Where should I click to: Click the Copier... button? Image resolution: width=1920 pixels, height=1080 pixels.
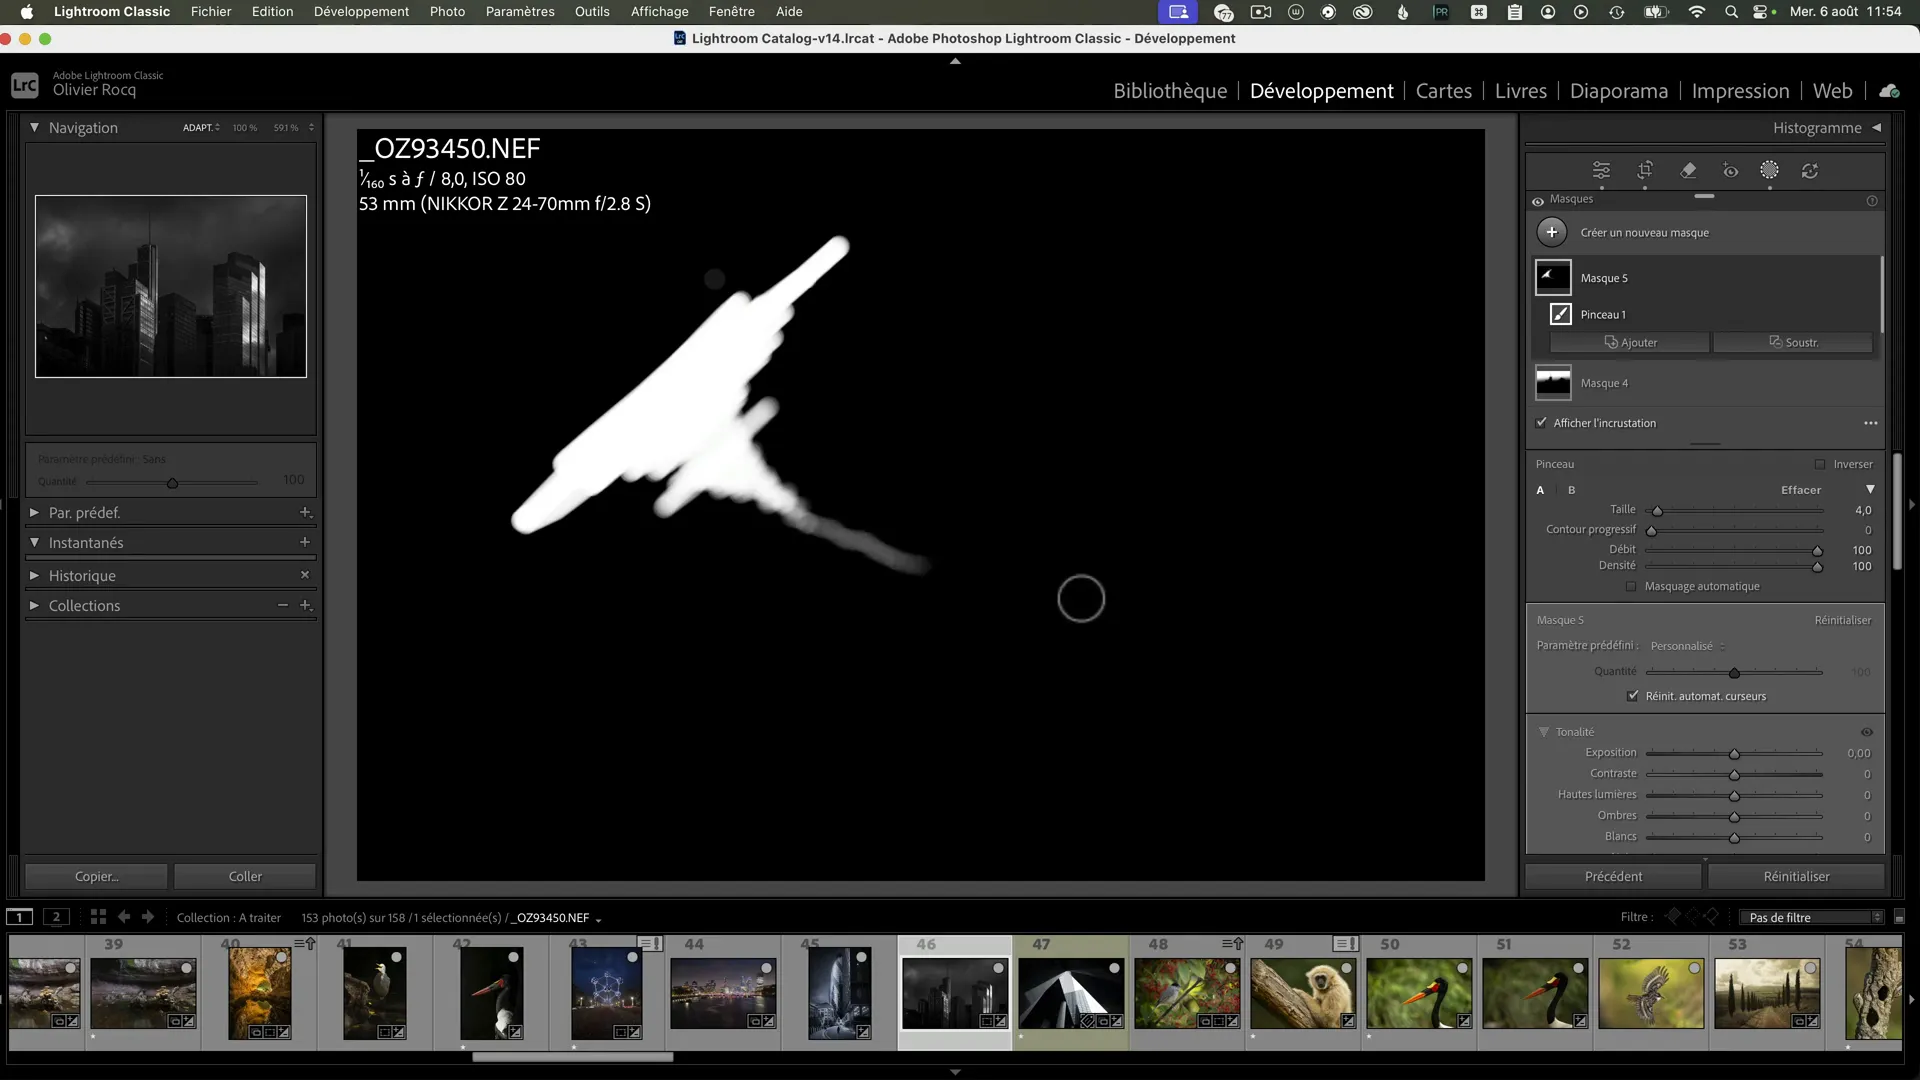click(x=96, y=876)
